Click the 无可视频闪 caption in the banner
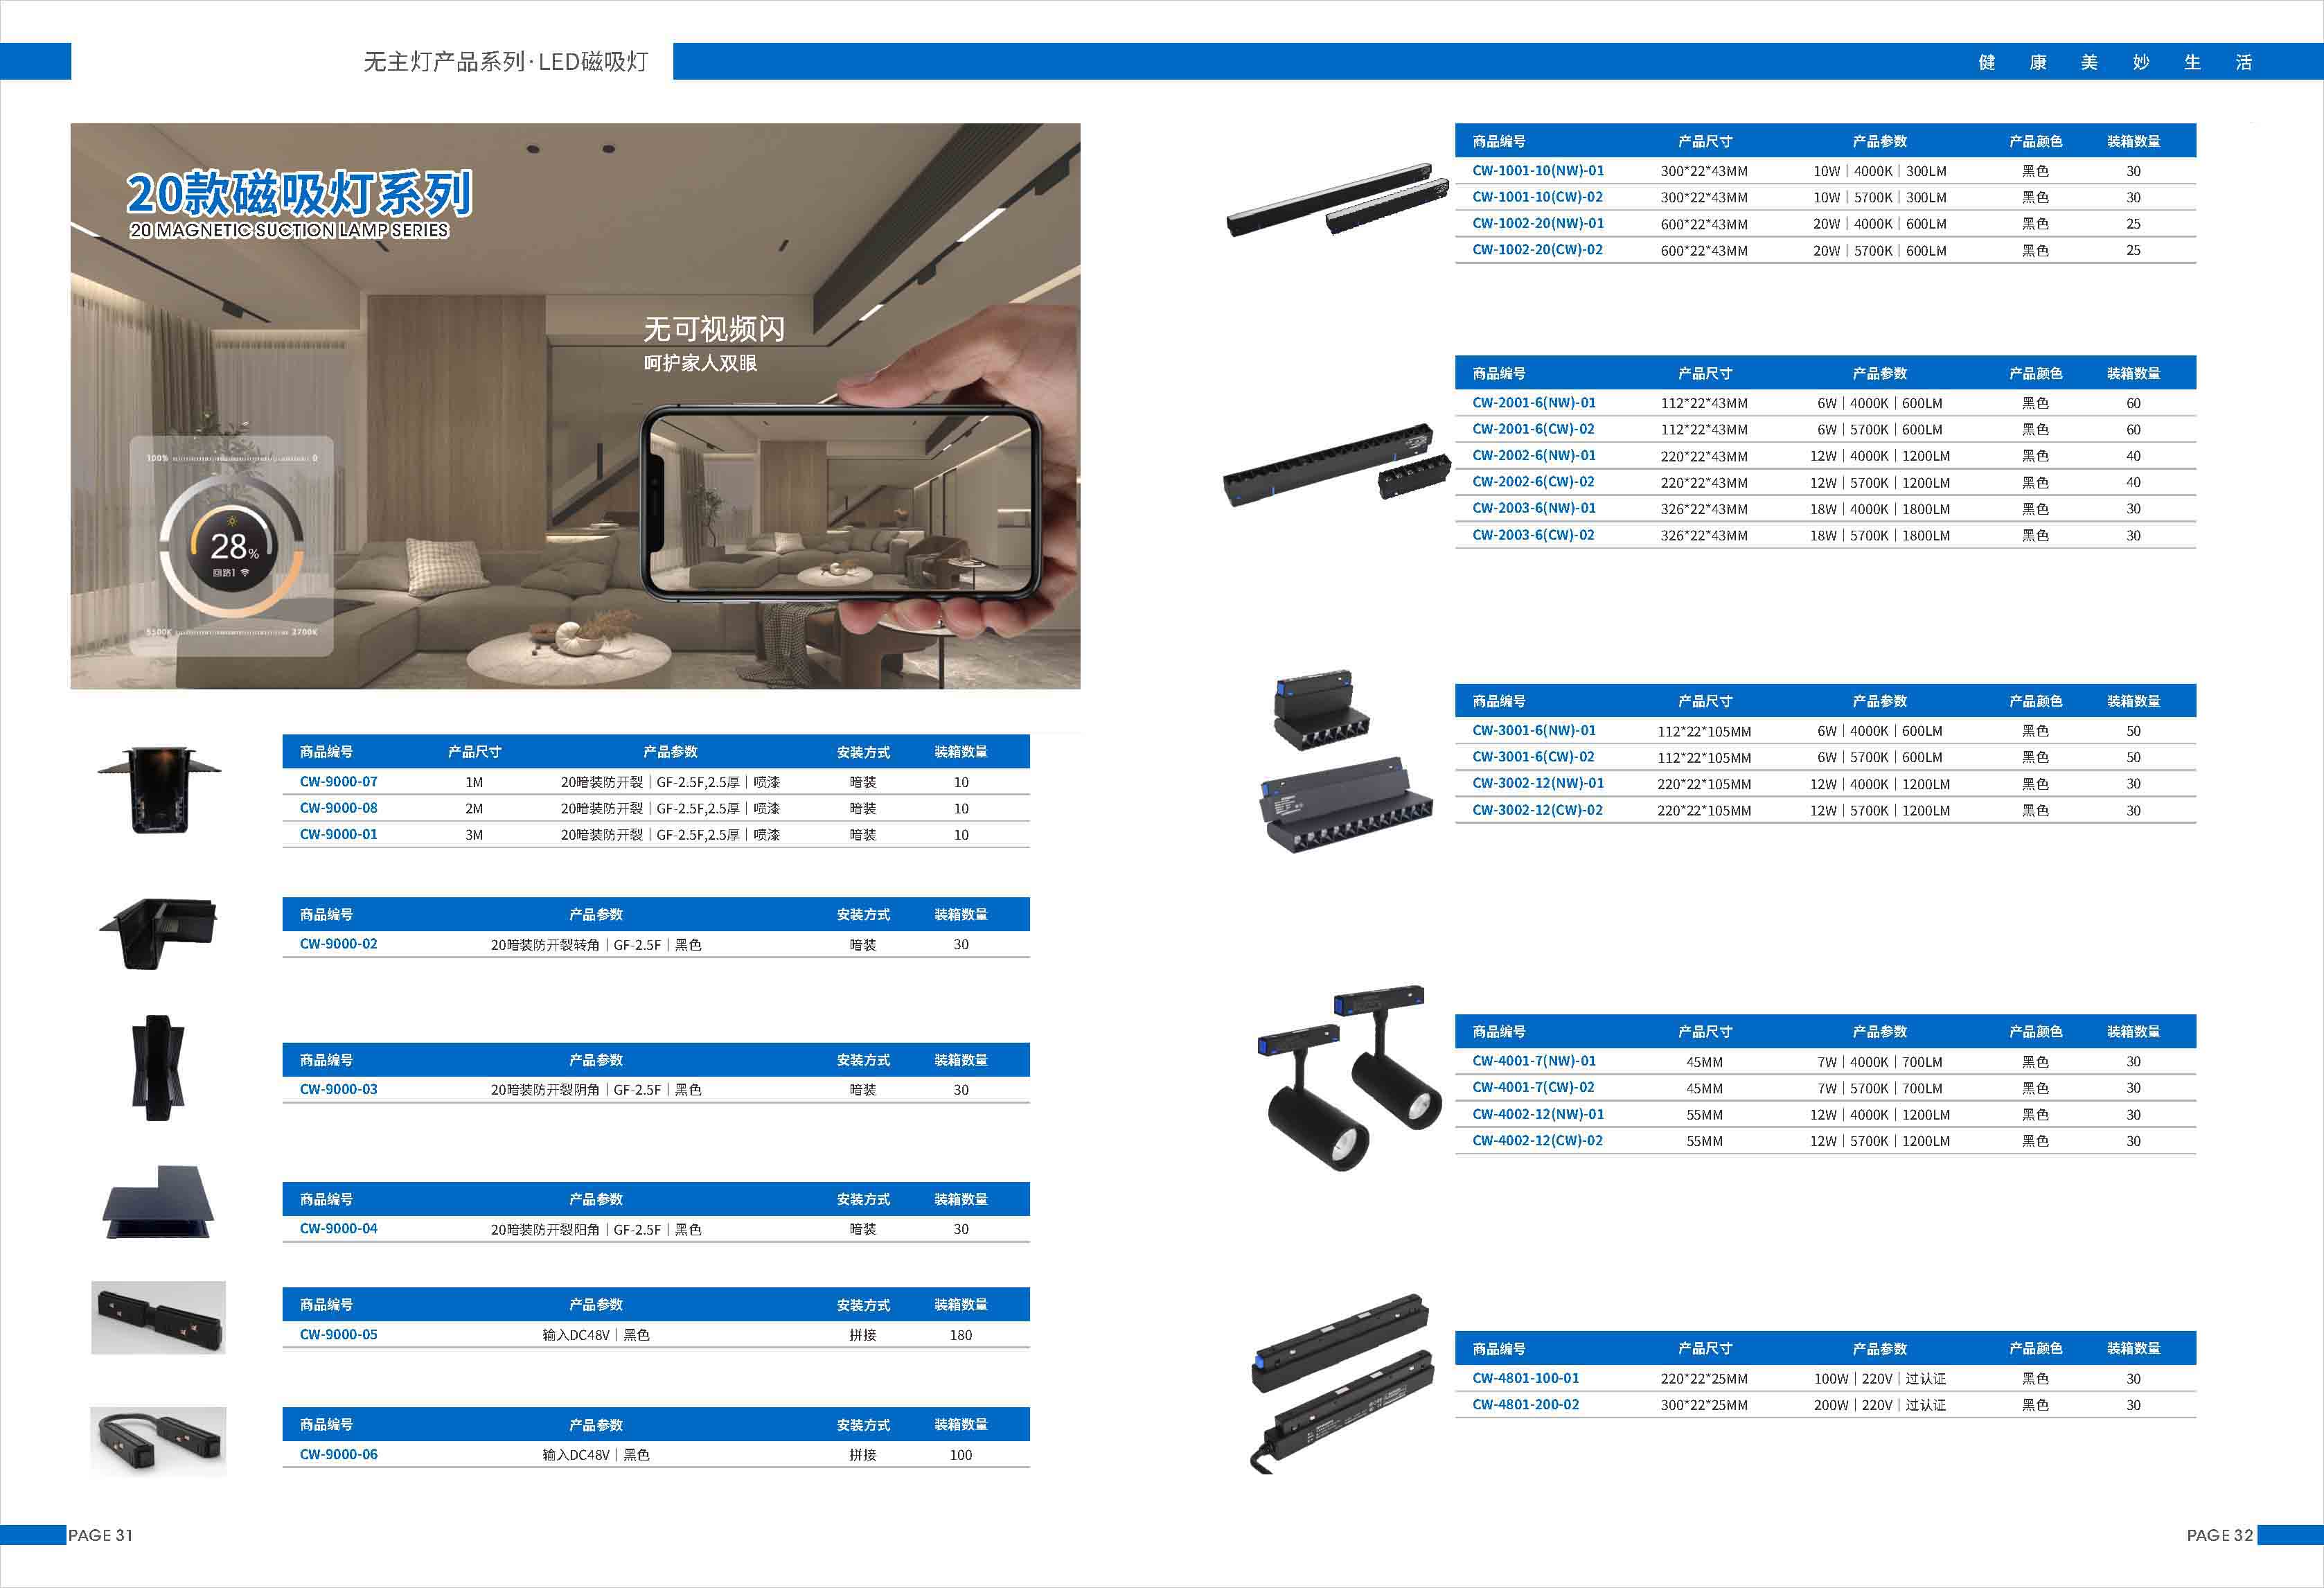Screen dimensions: 2324x1588 pos(714,328)
